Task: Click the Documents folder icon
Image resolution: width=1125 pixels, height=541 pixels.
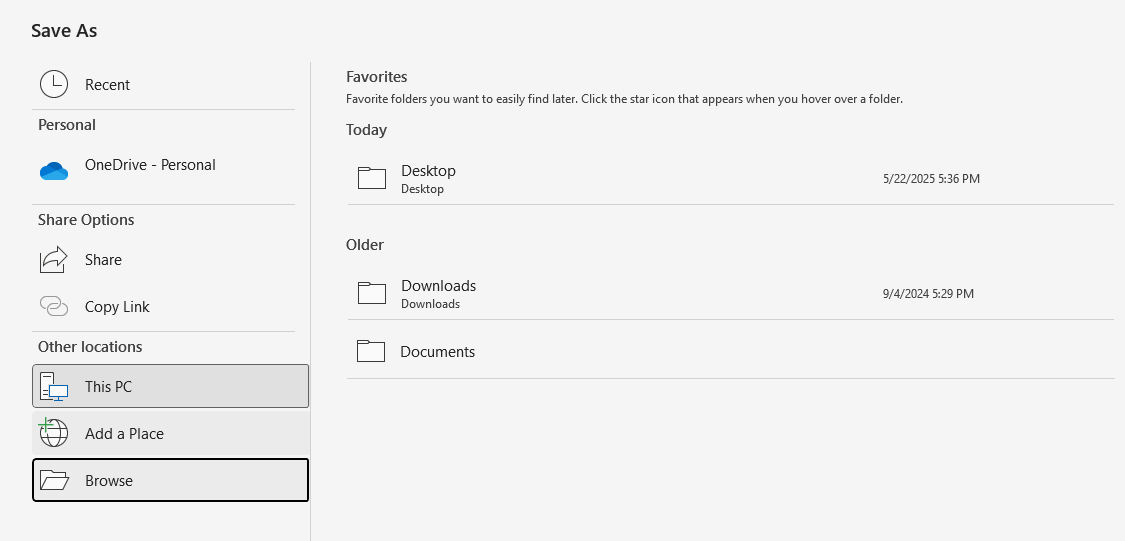Action: coord(371,351)
